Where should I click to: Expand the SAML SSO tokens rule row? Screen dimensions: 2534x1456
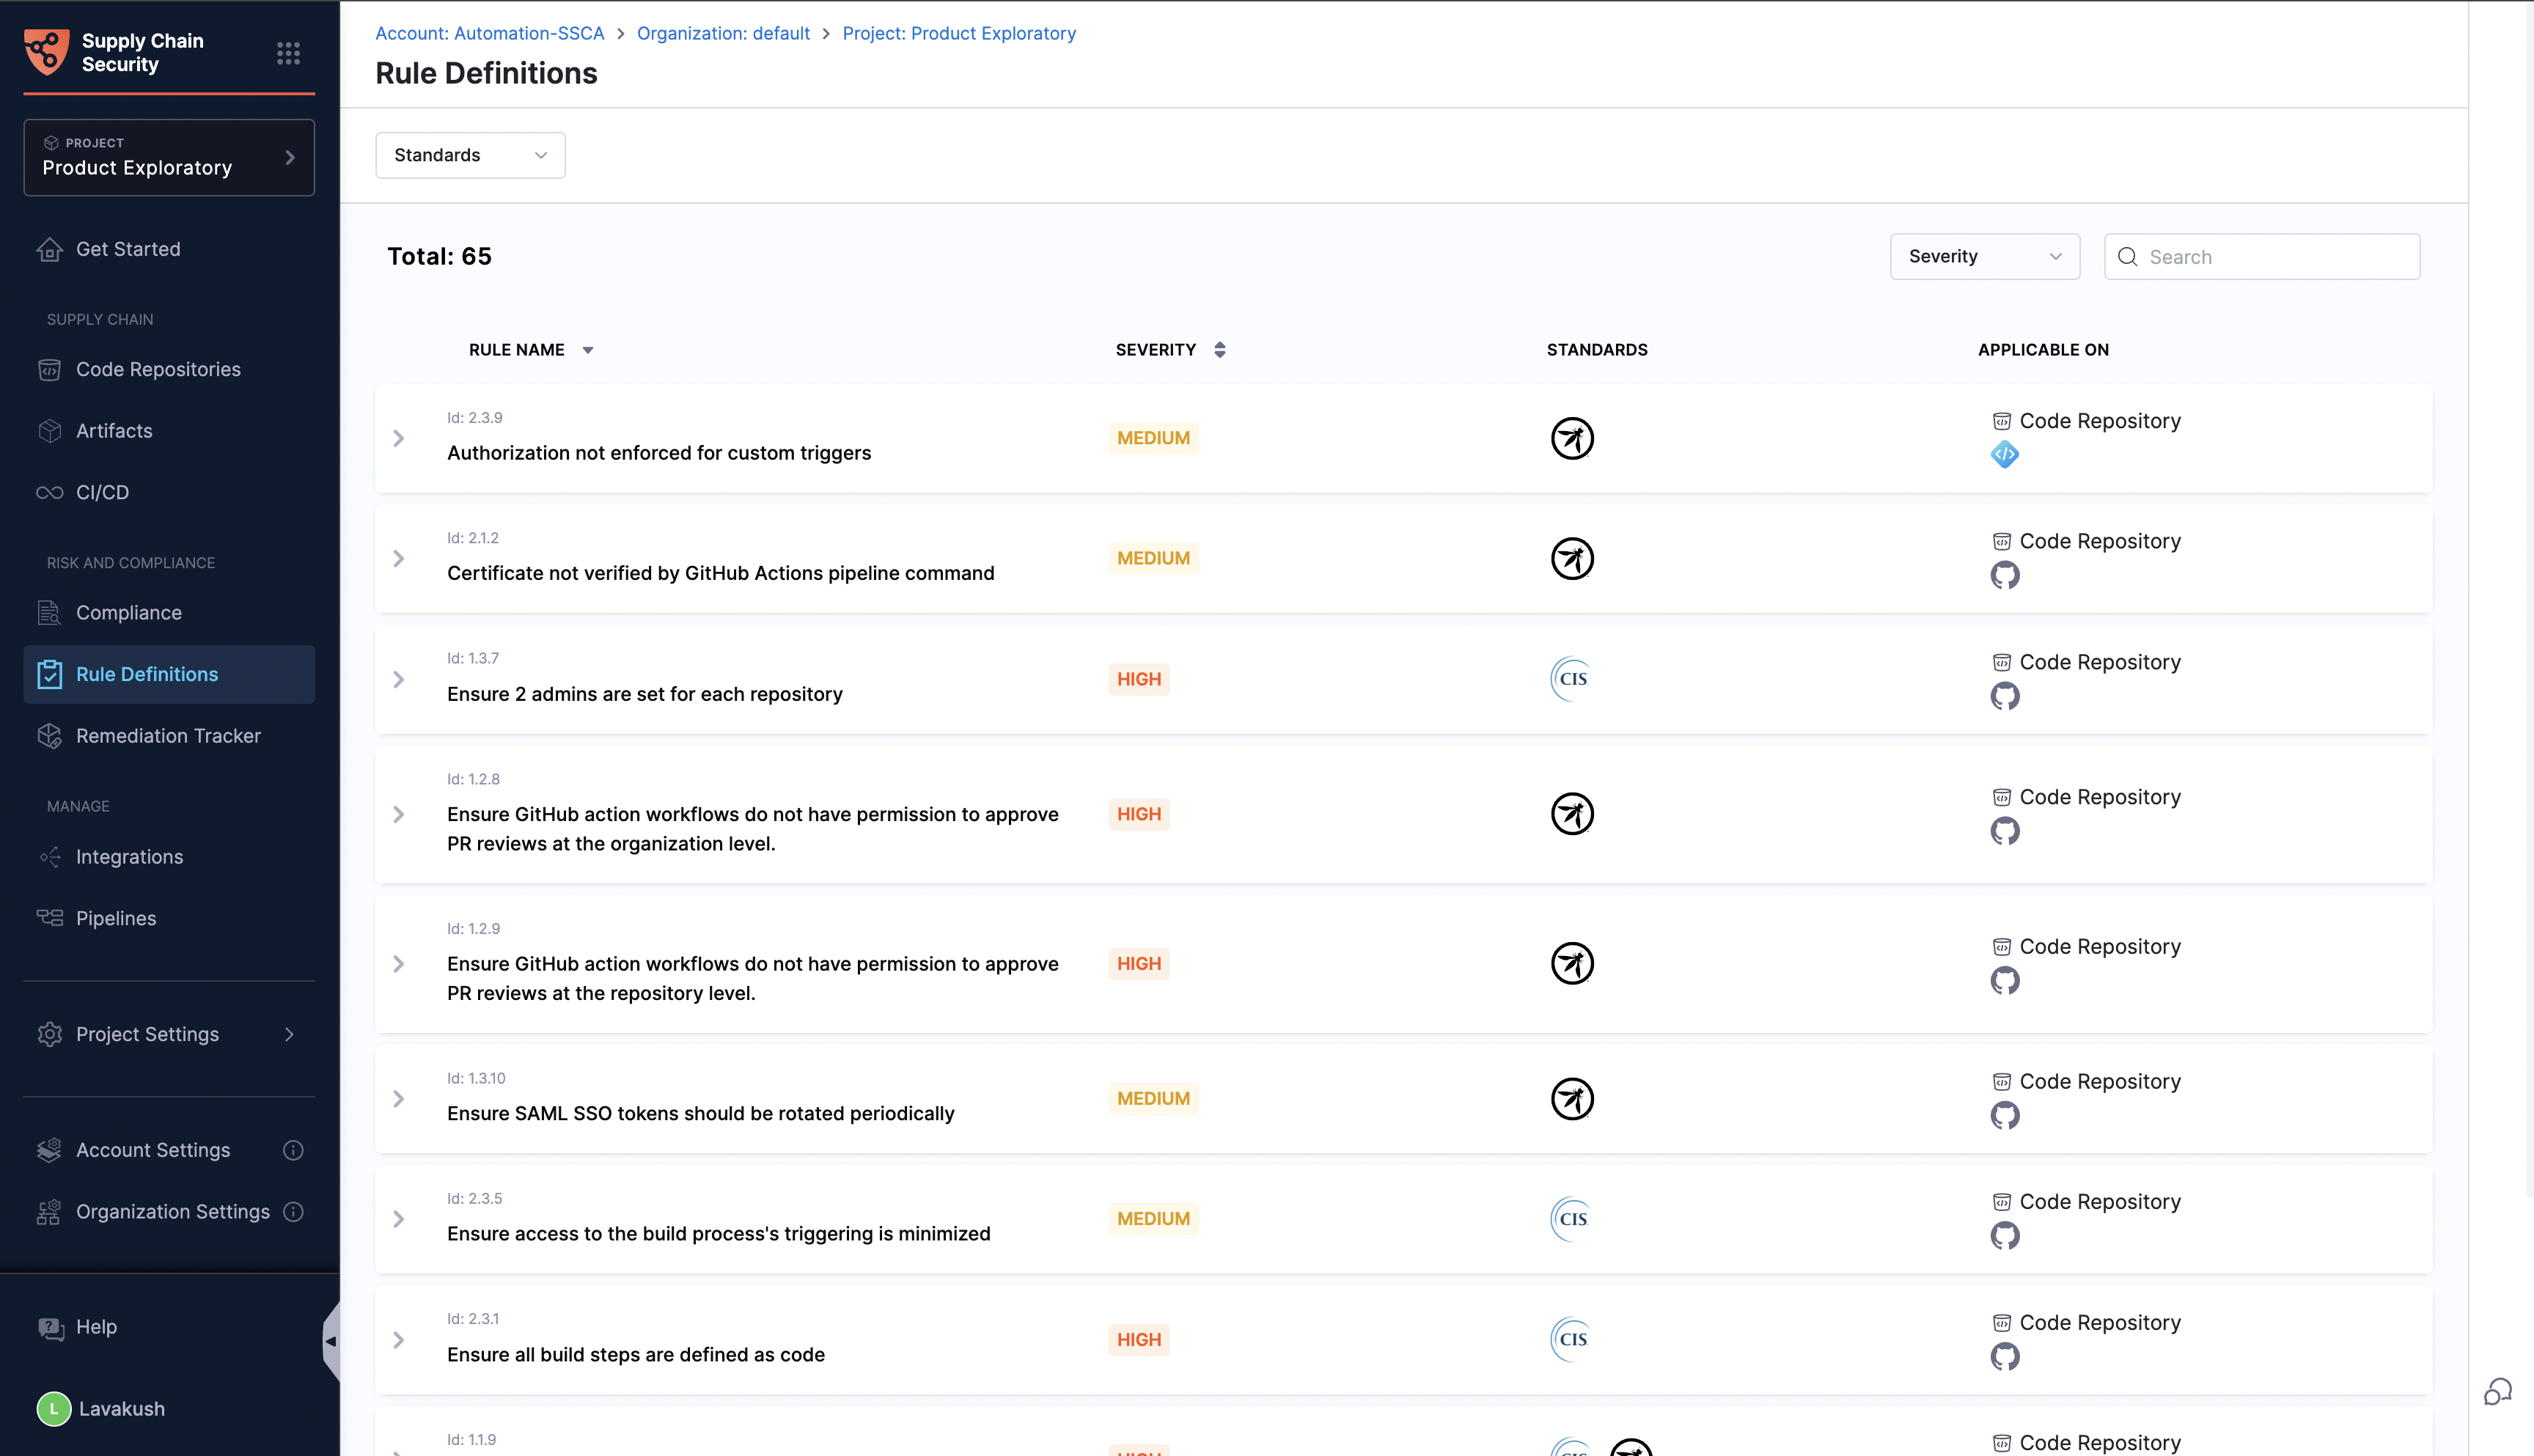pyautogui.click(x=399, y=1099)
